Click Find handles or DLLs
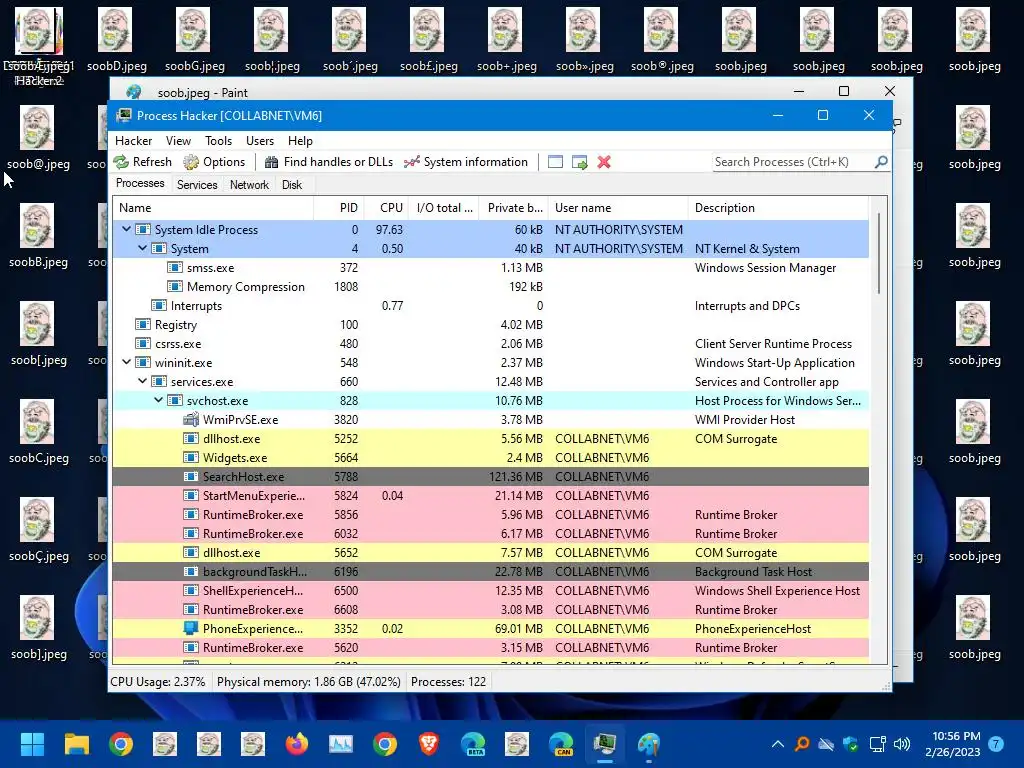 tap(328, 162)
